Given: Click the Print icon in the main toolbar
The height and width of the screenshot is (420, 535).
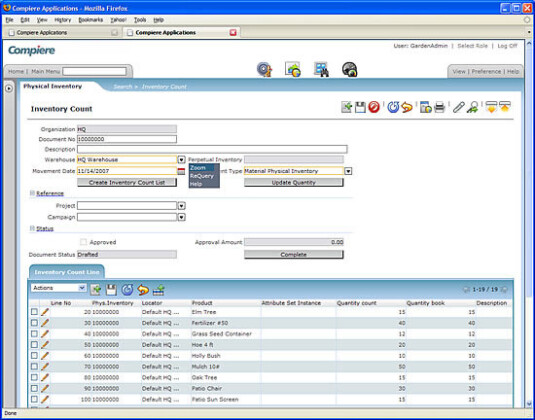Looking at the screenshot, I should coord(439,107).
